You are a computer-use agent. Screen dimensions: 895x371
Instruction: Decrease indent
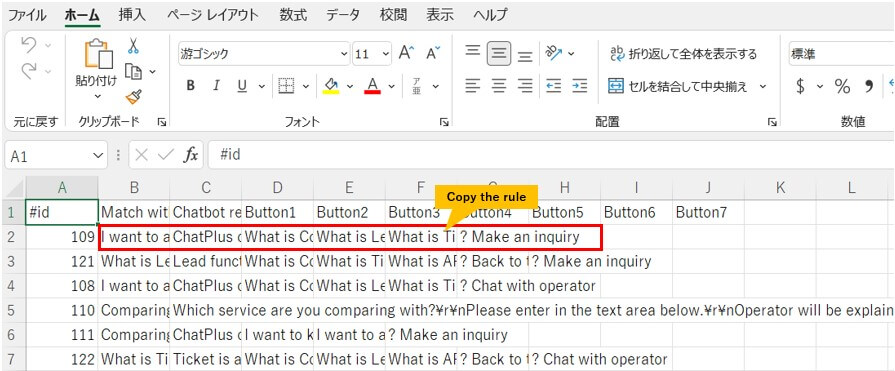pos(554,86)
